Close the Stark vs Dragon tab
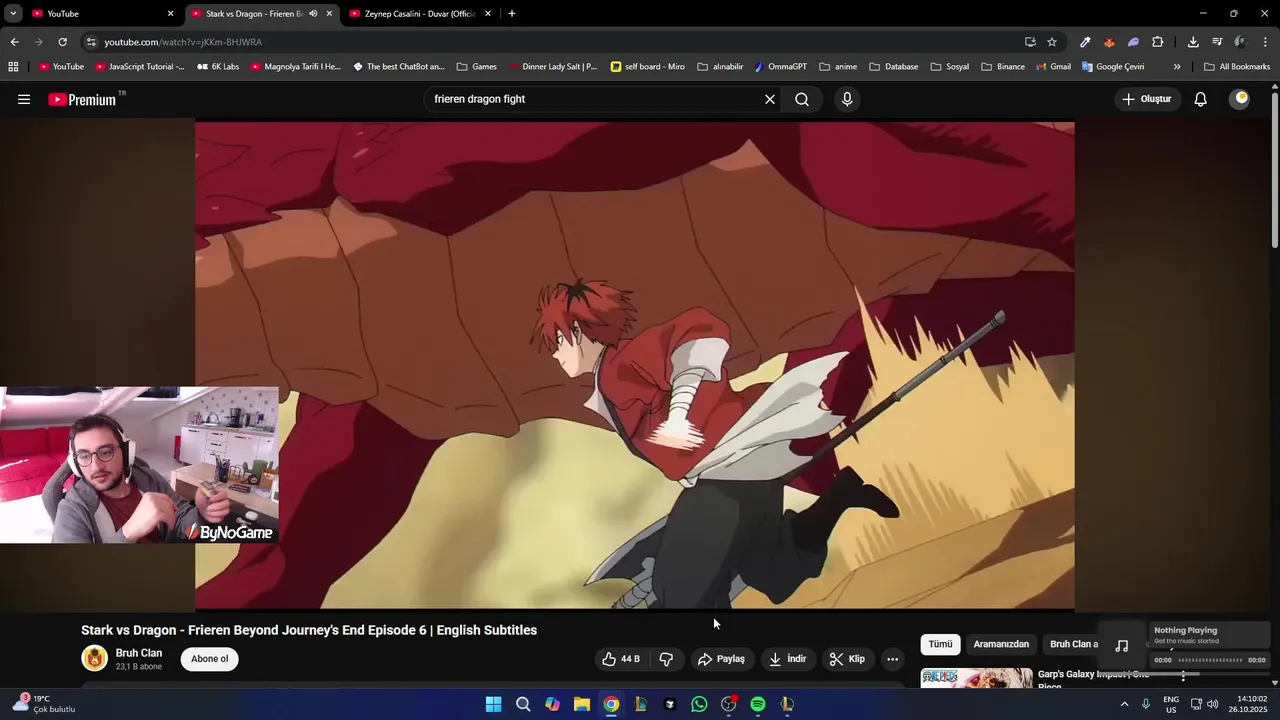Screen dimensions: 1280x720 [x=329, y=14]
